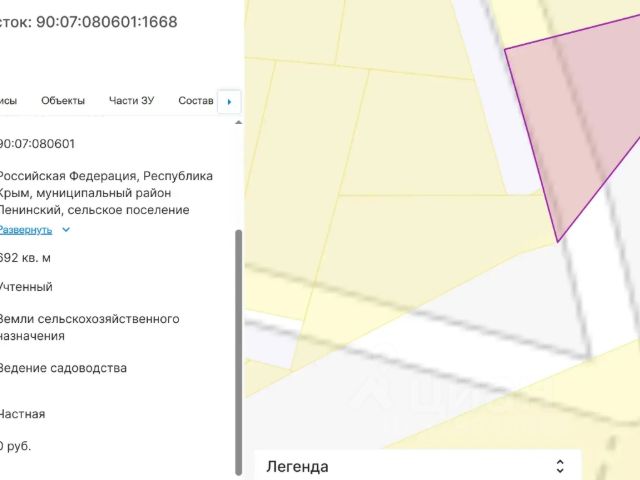The width and height of the screenshot is (640, 480).
Task: Click the parcel heading number 90:07:080601:1668
Action: click(107, 22)
